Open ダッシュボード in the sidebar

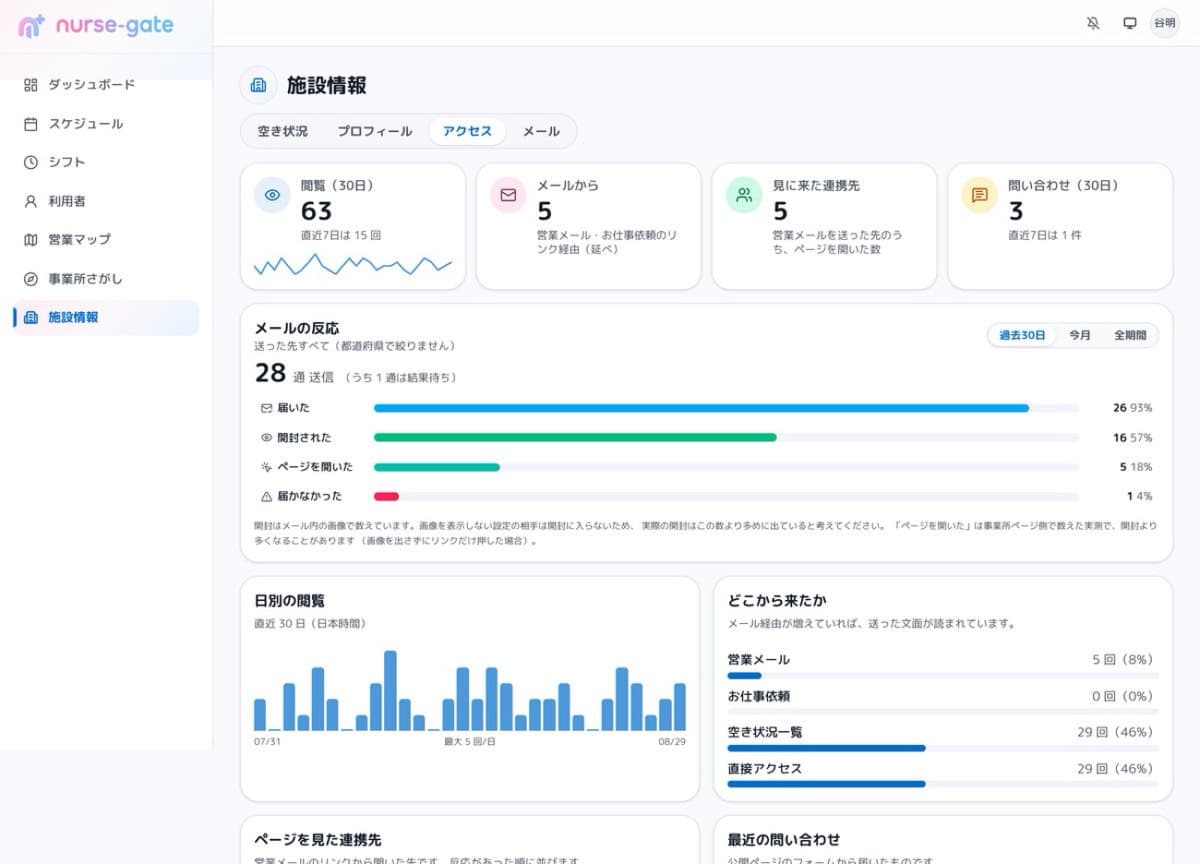coord(106,85)
